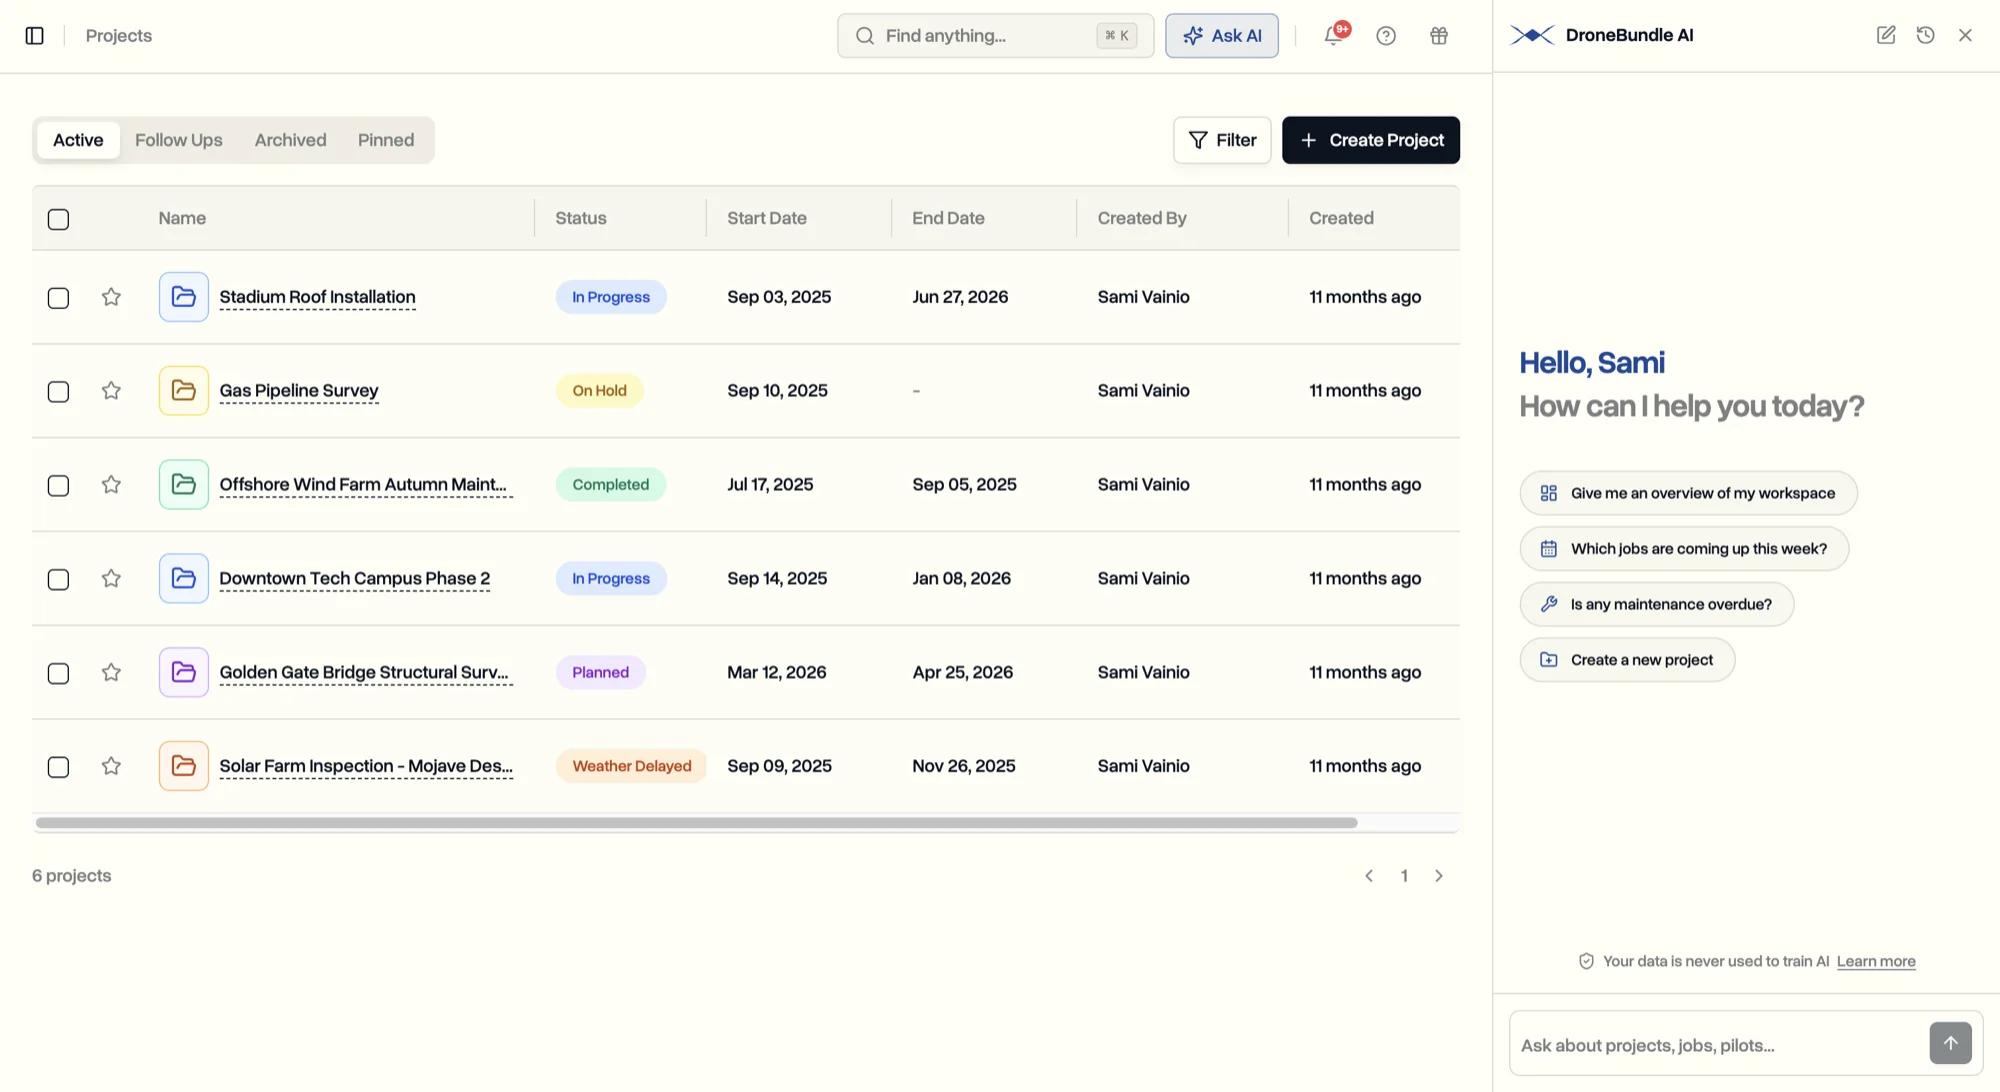Choose 'Is any maintenance overdue?' suggestion
This screenshot has height=1092, width=2000.
click(x=1657, y=604)
